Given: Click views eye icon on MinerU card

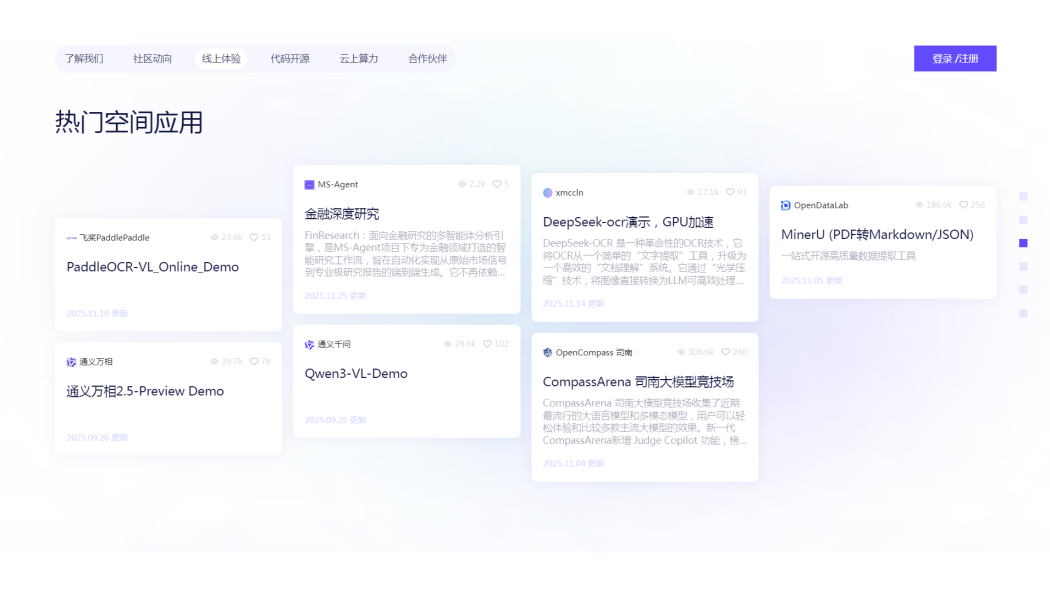Looking at the screenshot, I should click(919, 205).
